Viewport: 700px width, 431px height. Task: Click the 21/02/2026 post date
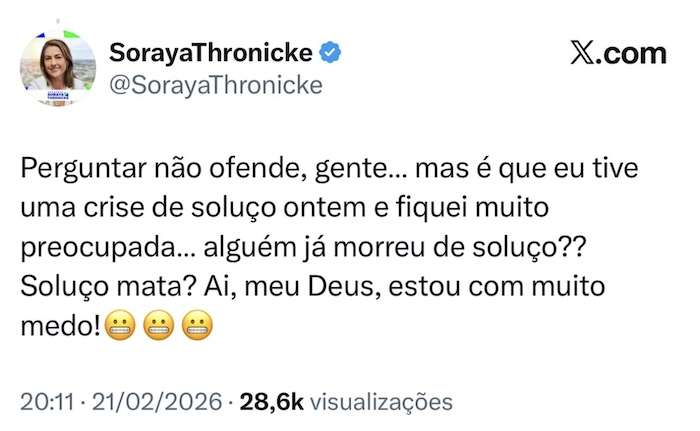click(x=158, y=402)
